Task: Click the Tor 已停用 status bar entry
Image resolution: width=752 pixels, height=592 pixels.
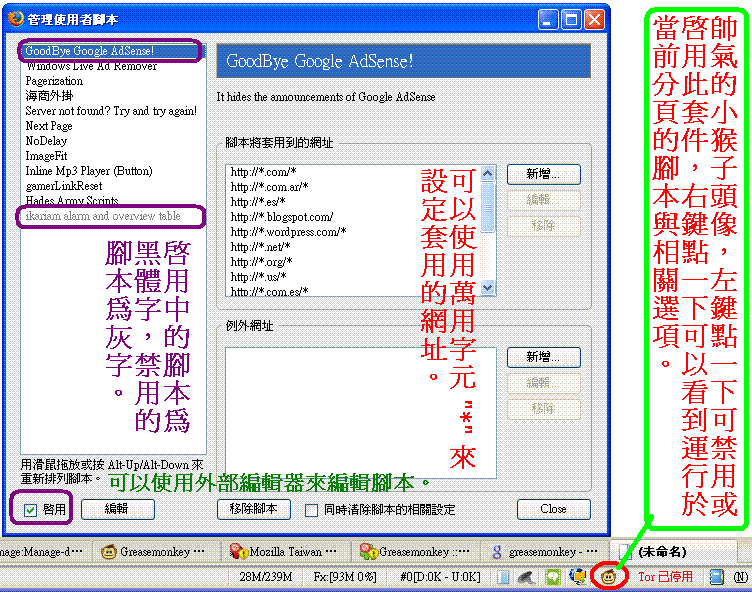Action: tap(665, 577)
